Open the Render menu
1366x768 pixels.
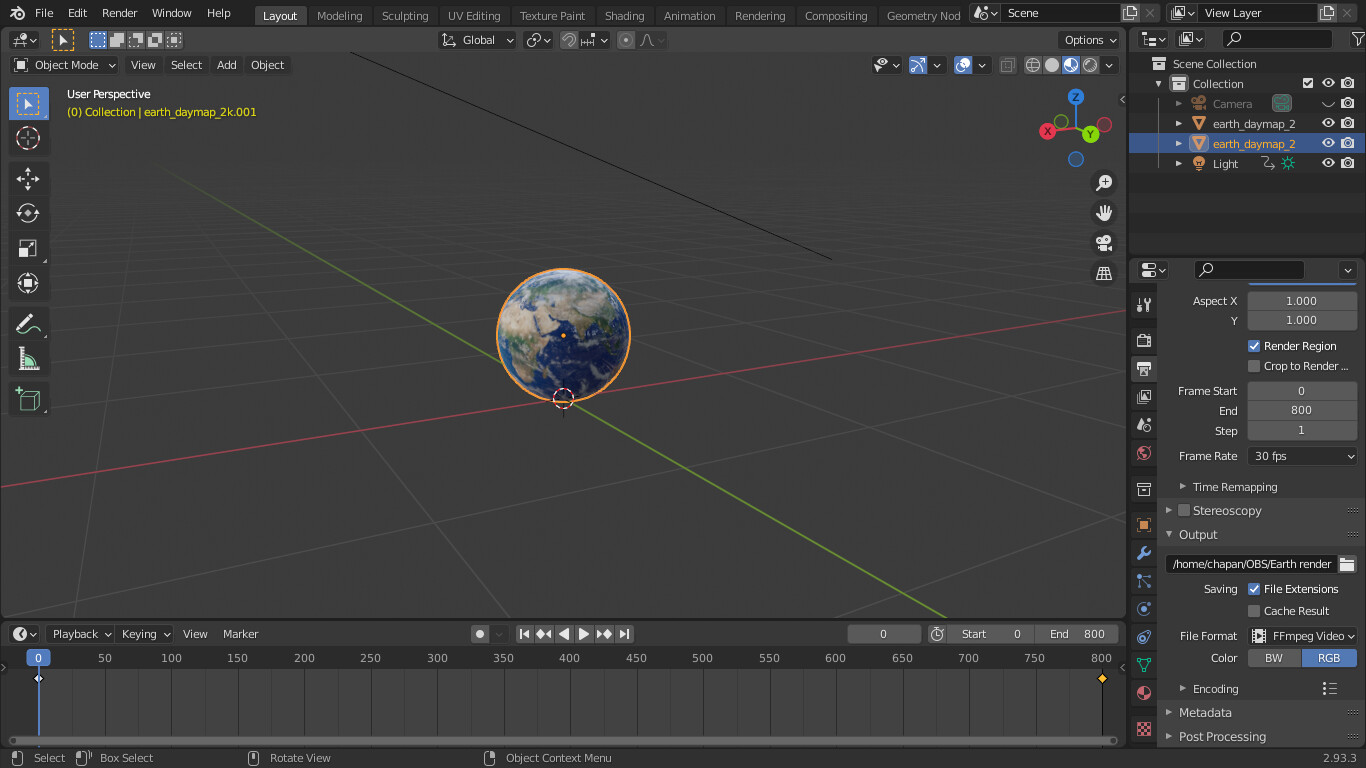tap(119, 13)
